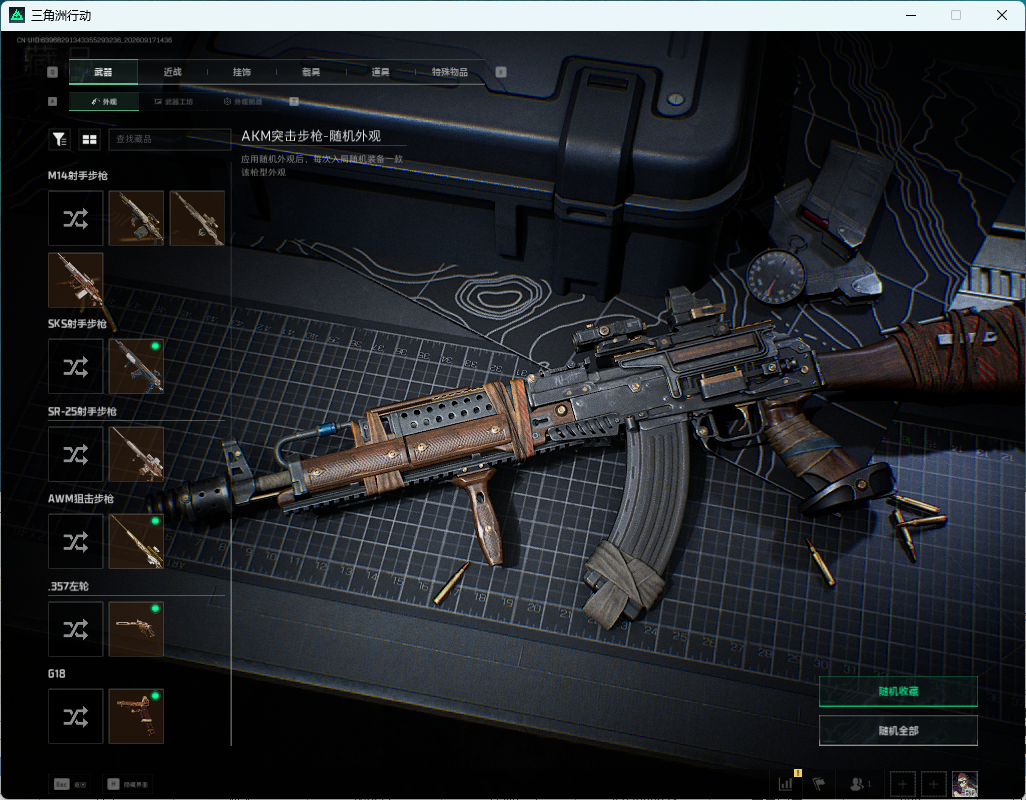Screen dimensions: 1026x800
Task: Select random-skin shuffle for G18
Action: [x=76, y=716]
